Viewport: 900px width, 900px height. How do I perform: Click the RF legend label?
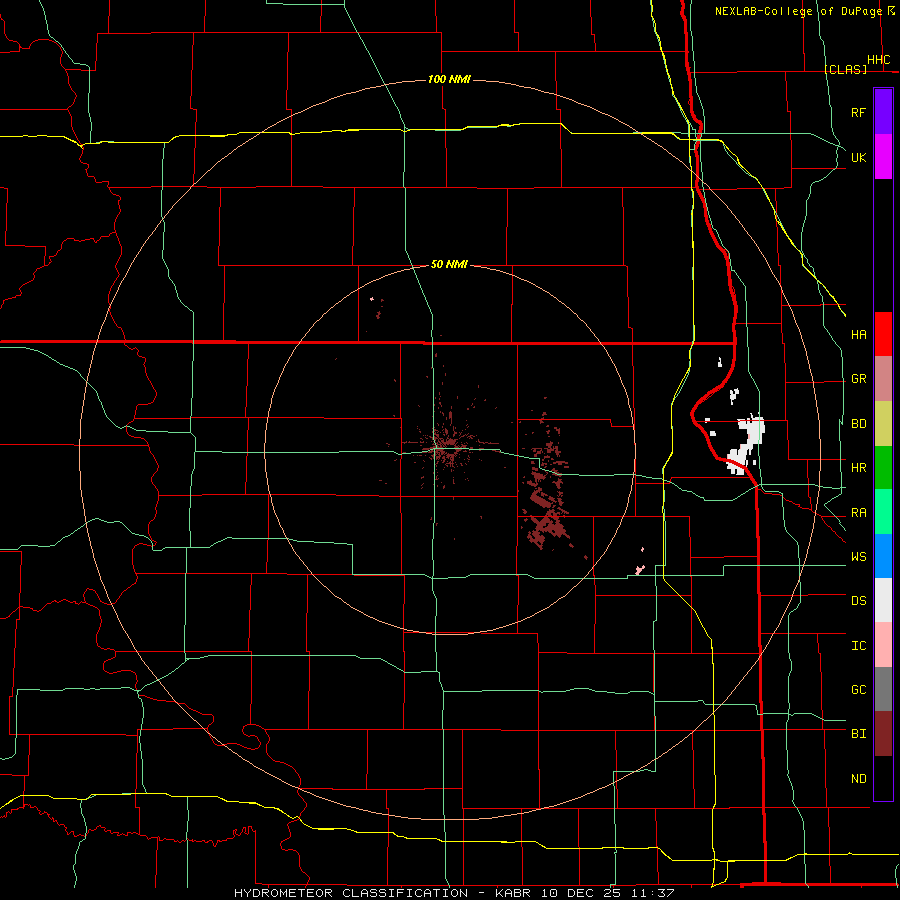858,112
